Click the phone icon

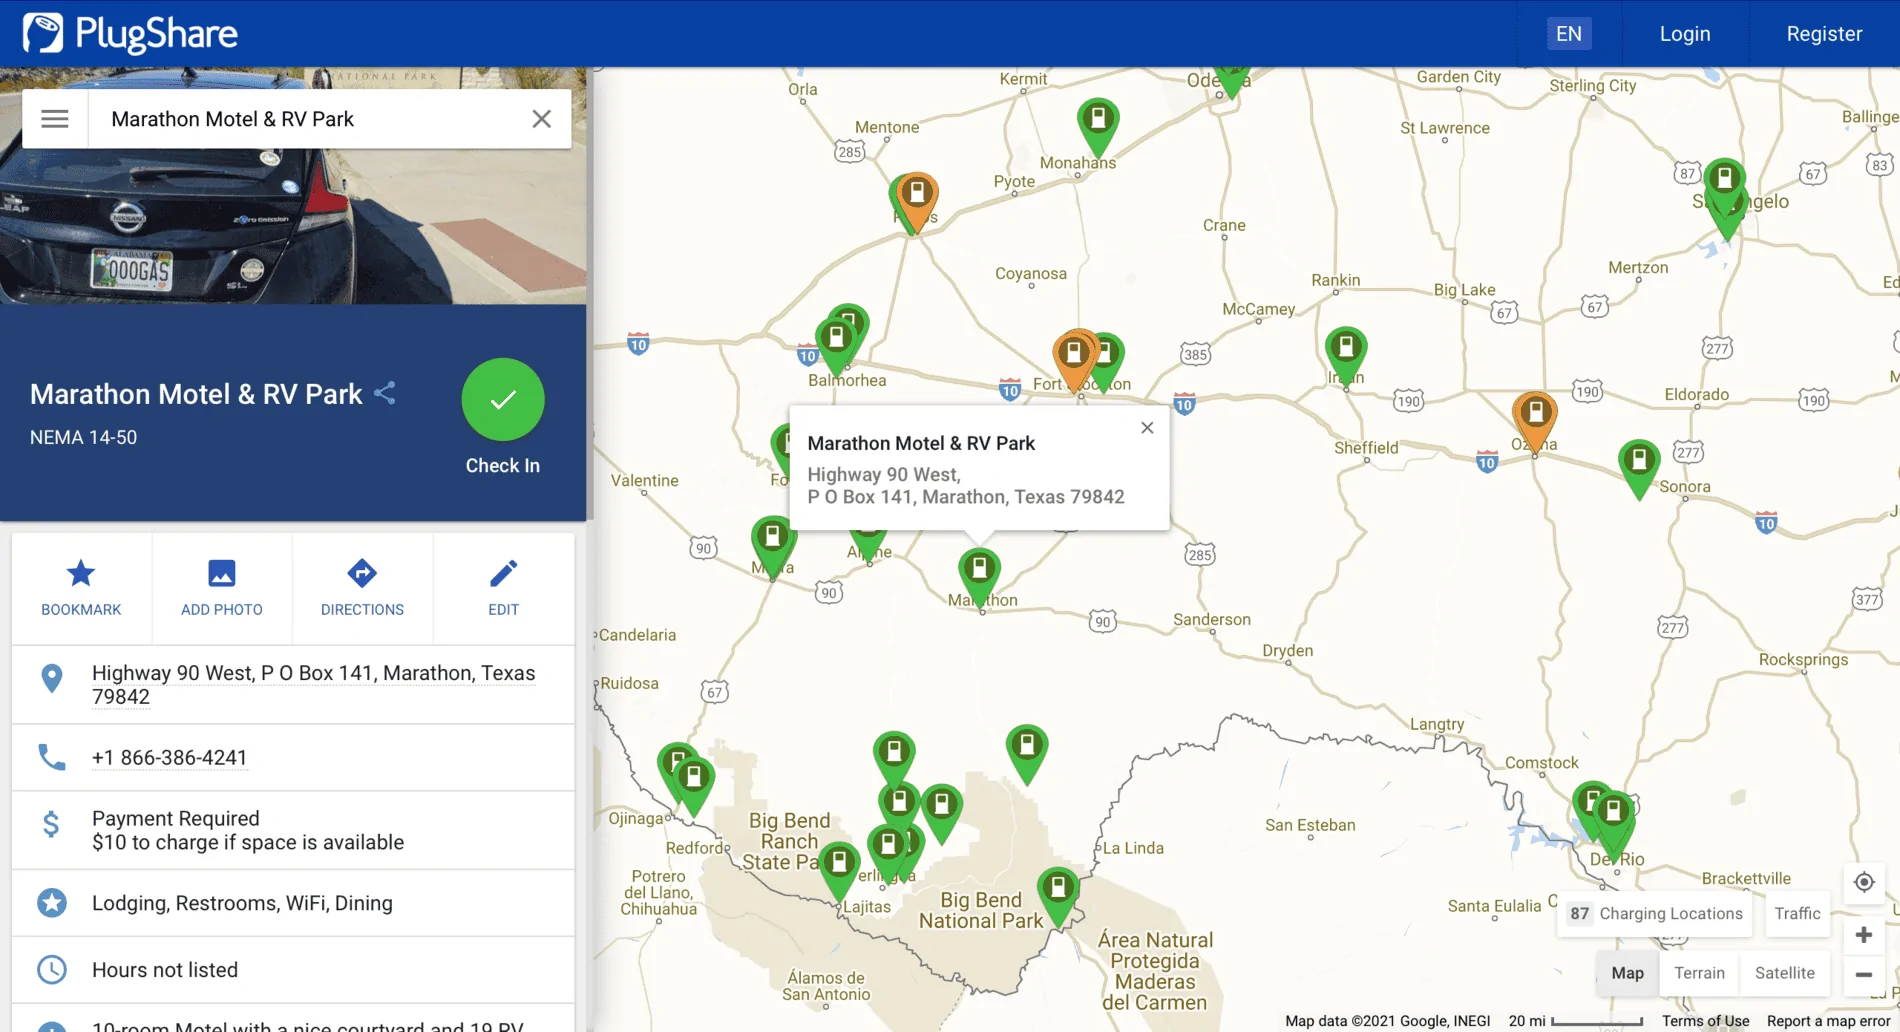(x=51, y=757)
